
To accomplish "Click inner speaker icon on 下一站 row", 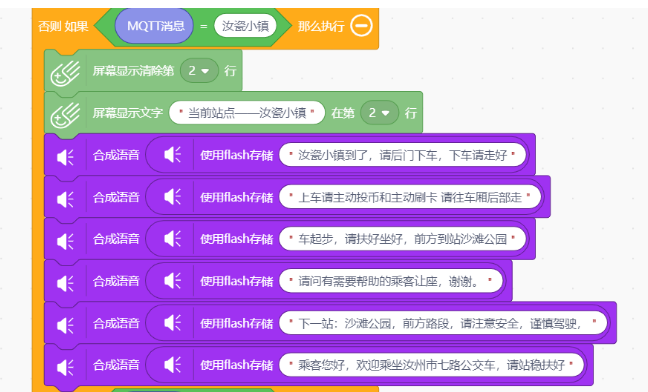I will coord(173,323).
